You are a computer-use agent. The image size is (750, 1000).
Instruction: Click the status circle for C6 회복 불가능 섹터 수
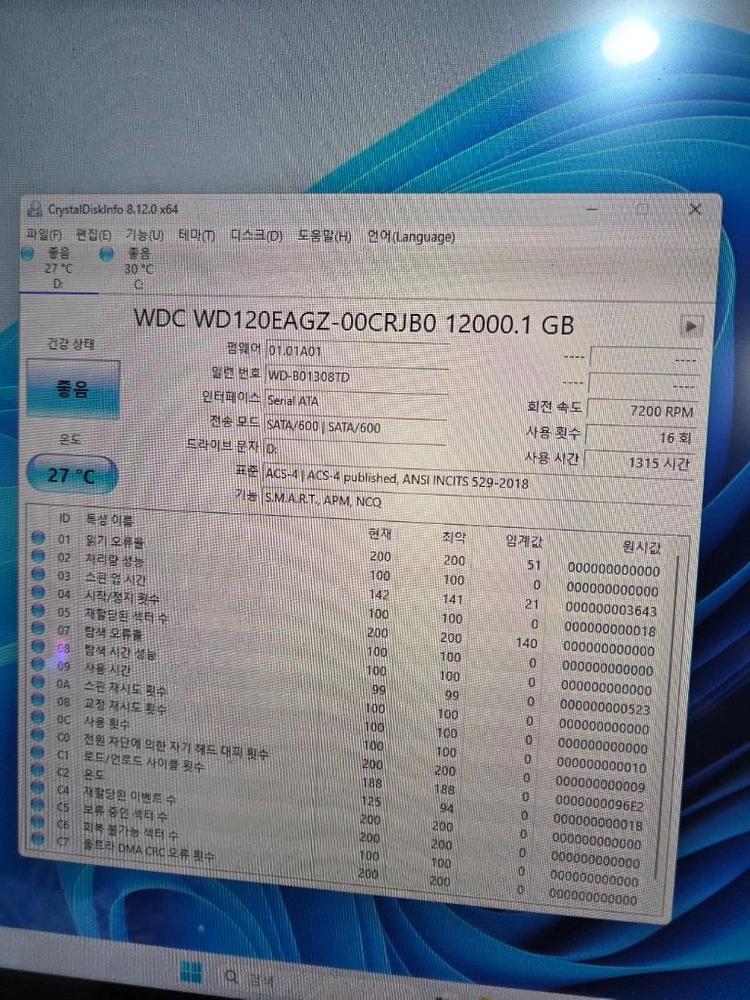tap(38, 823)
